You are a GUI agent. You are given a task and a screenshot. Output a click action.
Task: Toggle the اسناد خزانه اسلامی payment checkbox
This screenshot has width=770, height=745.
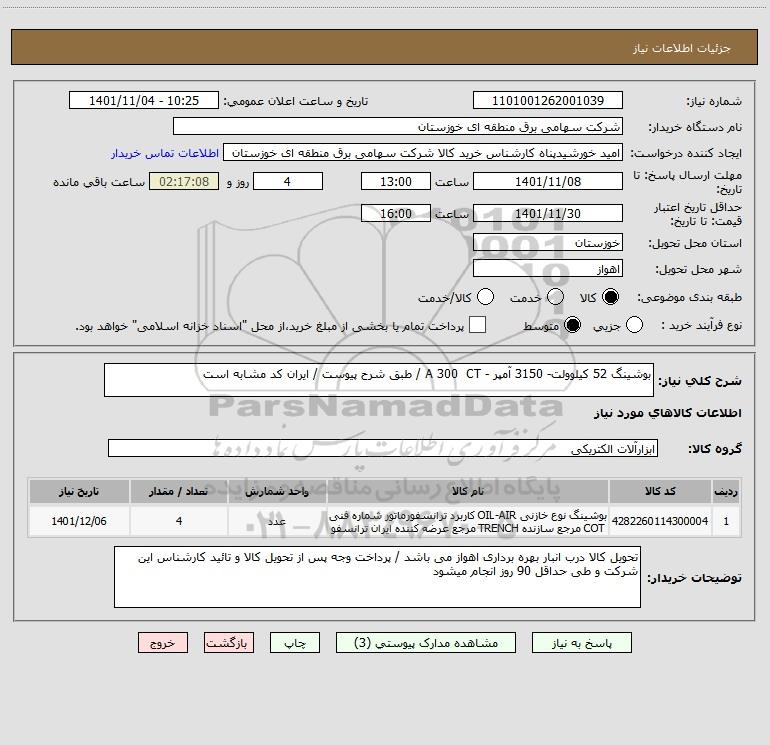(x=478, y=325)
